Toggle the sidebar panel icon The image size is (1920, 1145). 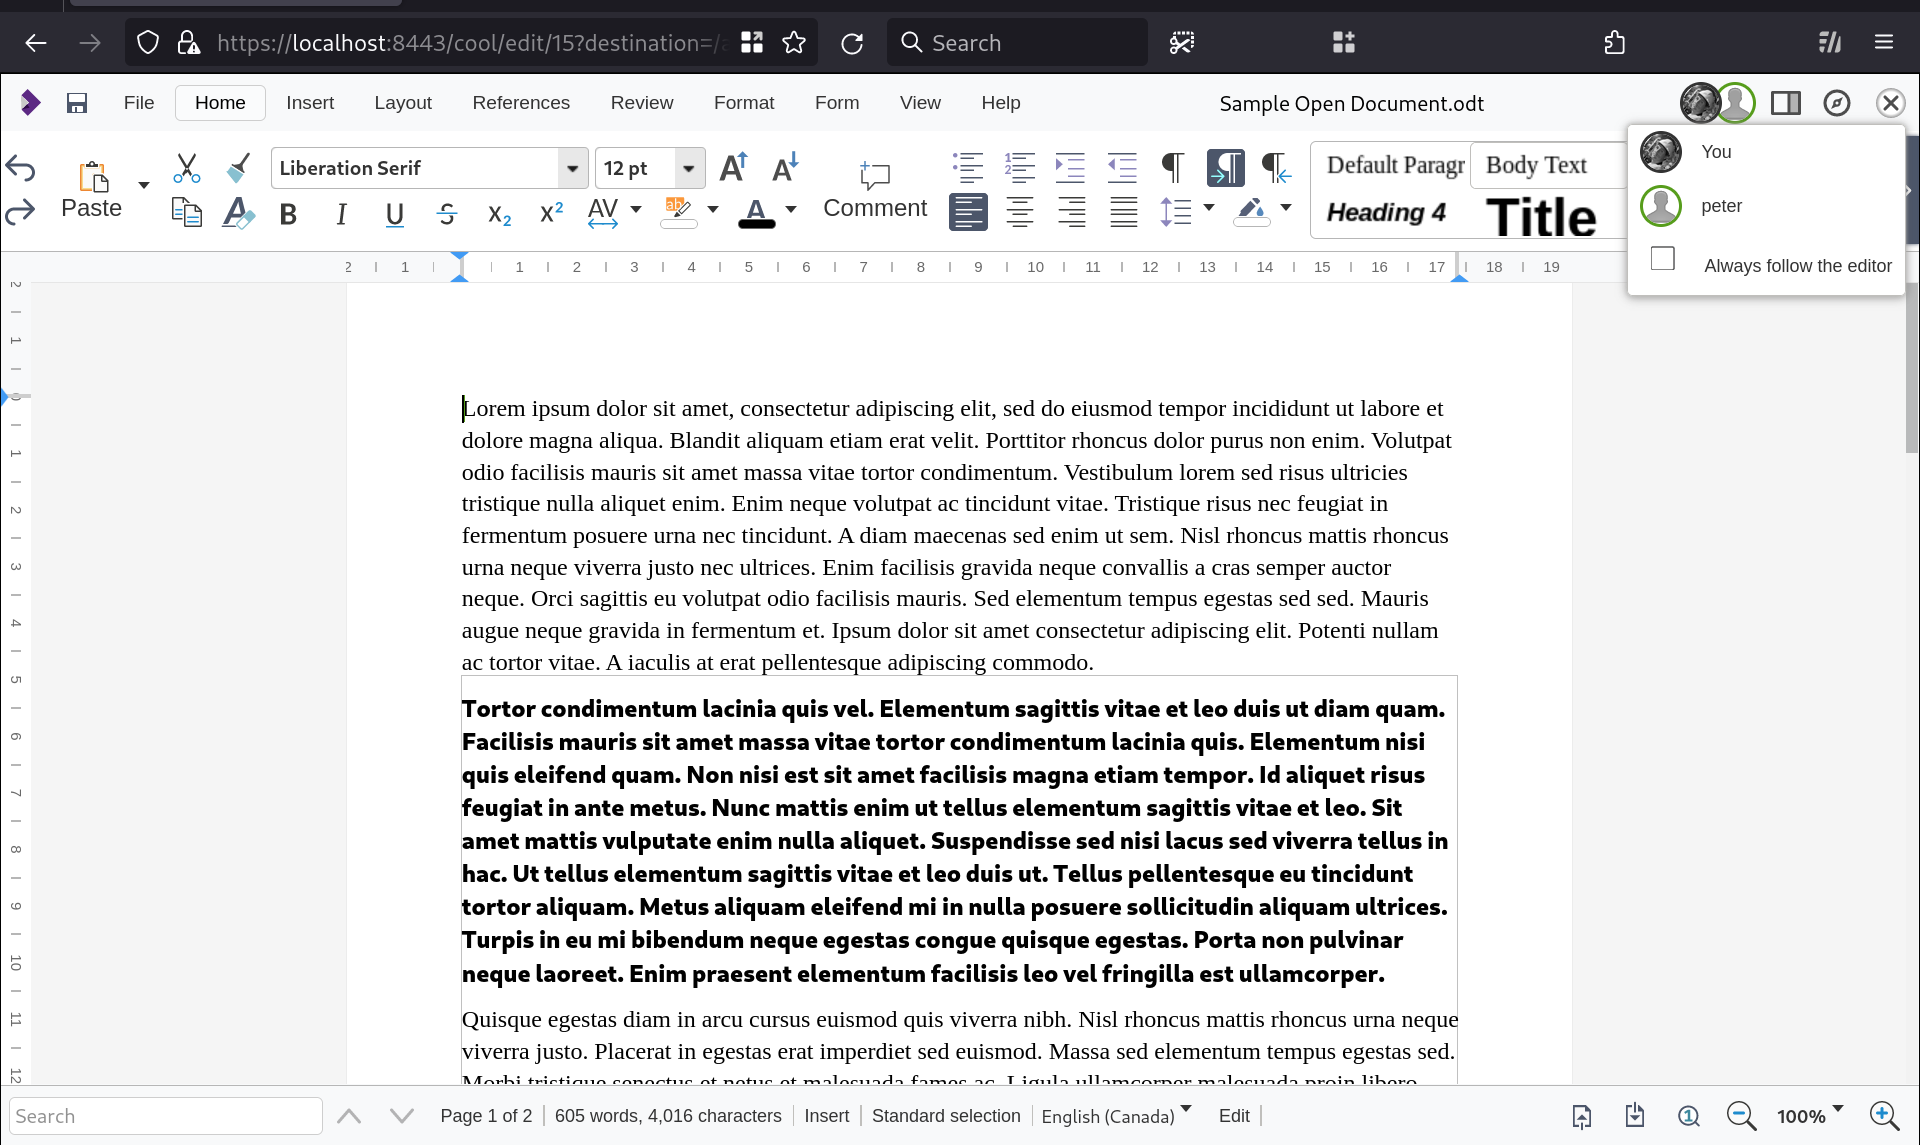pyautogui.click(x=1785, y=103)
